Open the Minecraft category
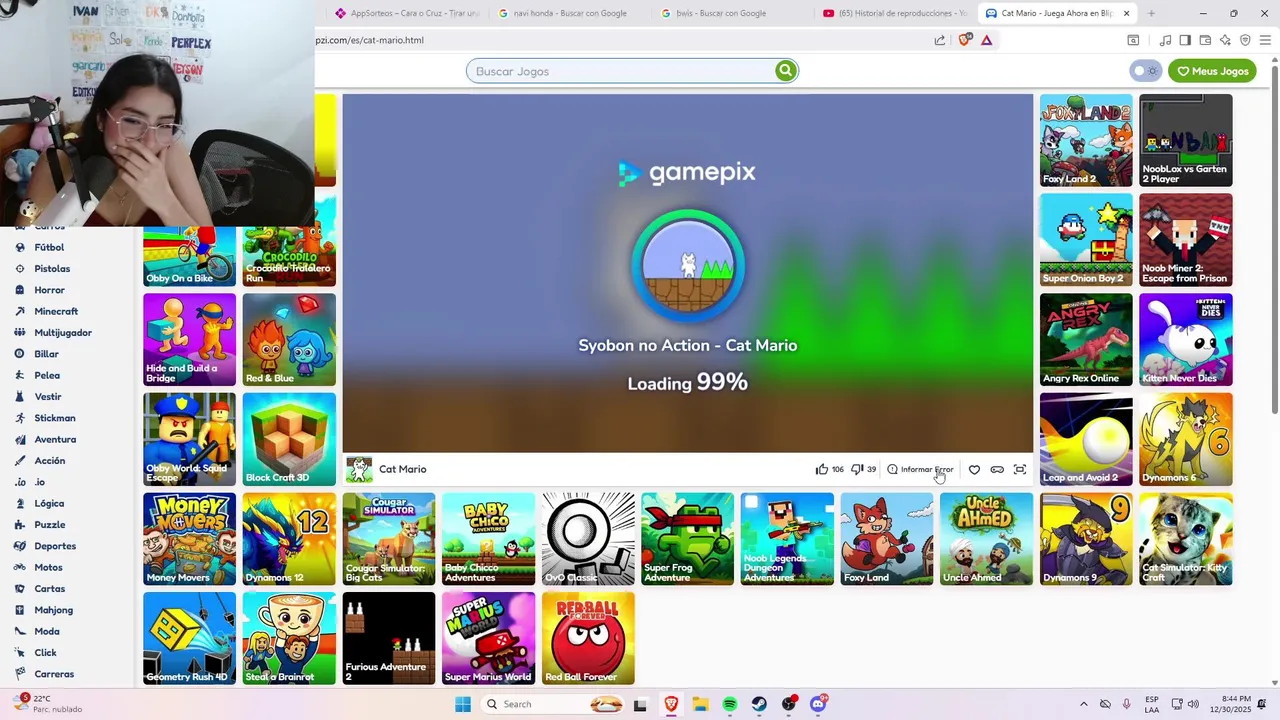 (x=56, y=311)
